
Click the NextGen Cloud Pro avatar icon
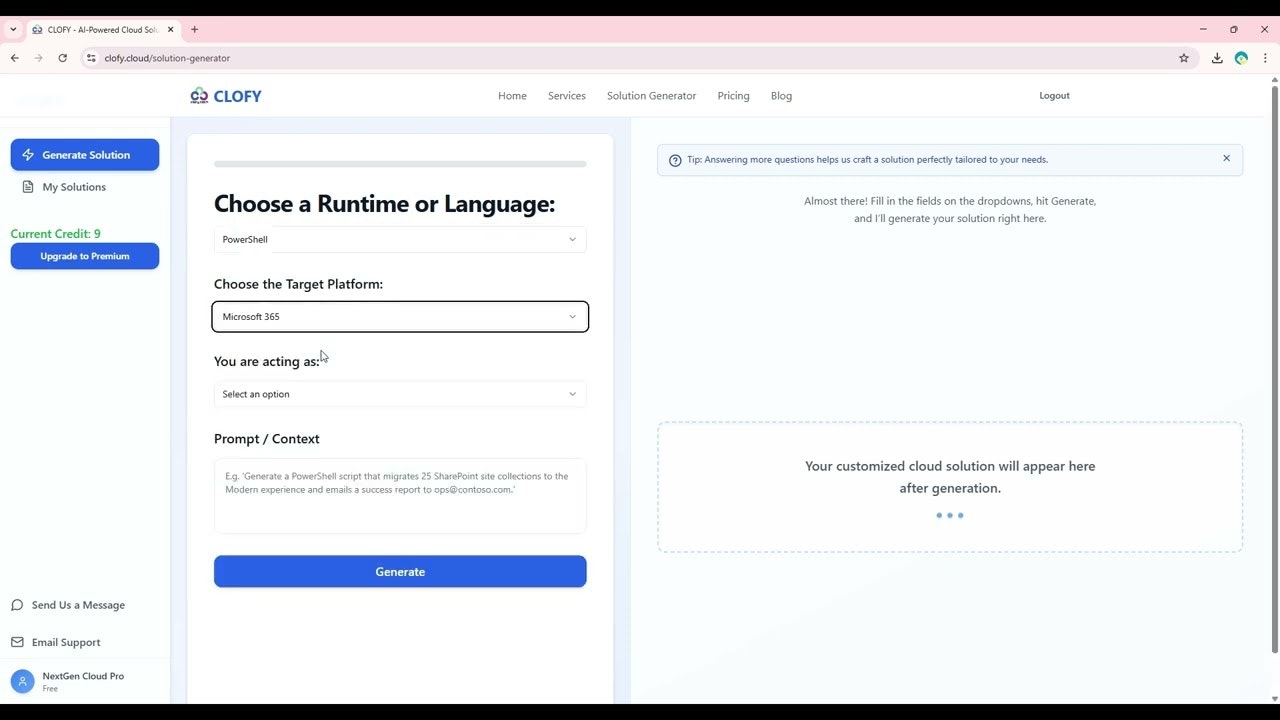pyautogui.click(x=22, y=681)
